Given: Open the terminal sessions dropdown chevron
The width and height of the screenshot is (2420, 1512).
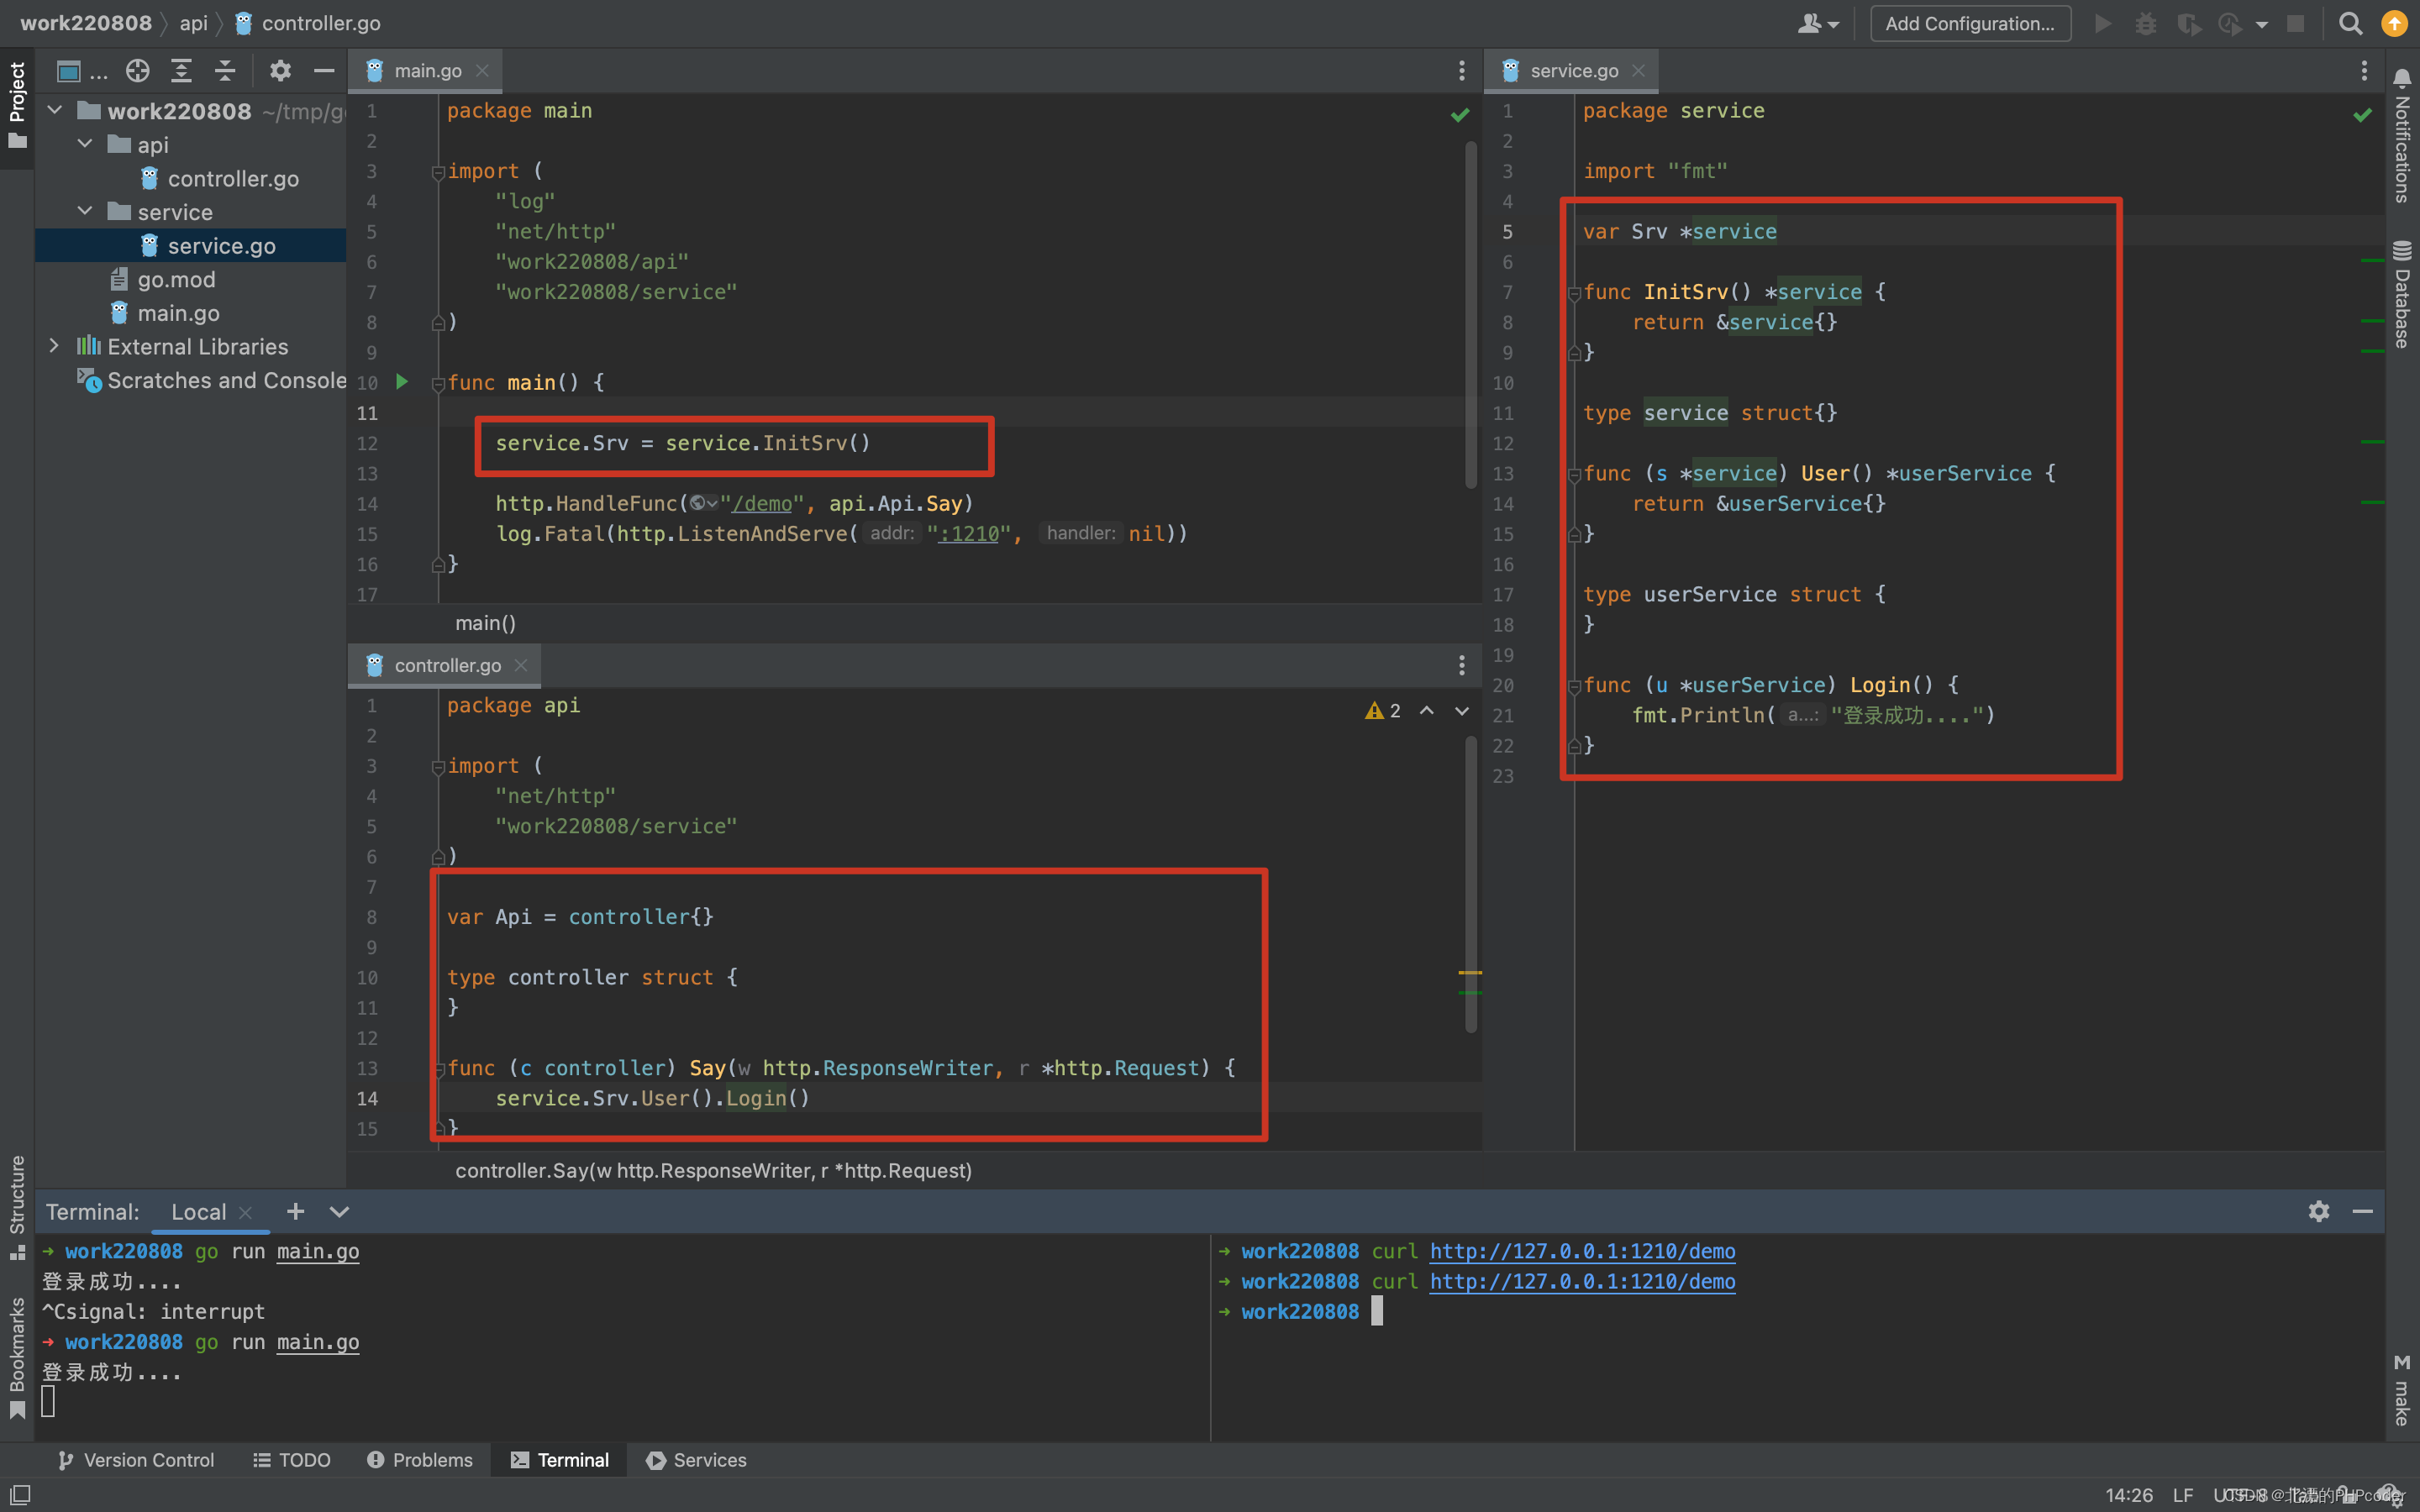Looking at the screenshot, I should pyautogui.click(x=339, y=1211).
